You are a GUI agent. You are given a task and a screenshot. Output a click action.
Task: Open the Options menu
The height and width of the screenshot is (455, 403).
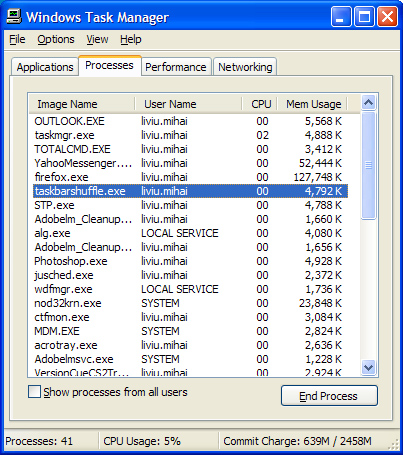(x=56, y=39)
